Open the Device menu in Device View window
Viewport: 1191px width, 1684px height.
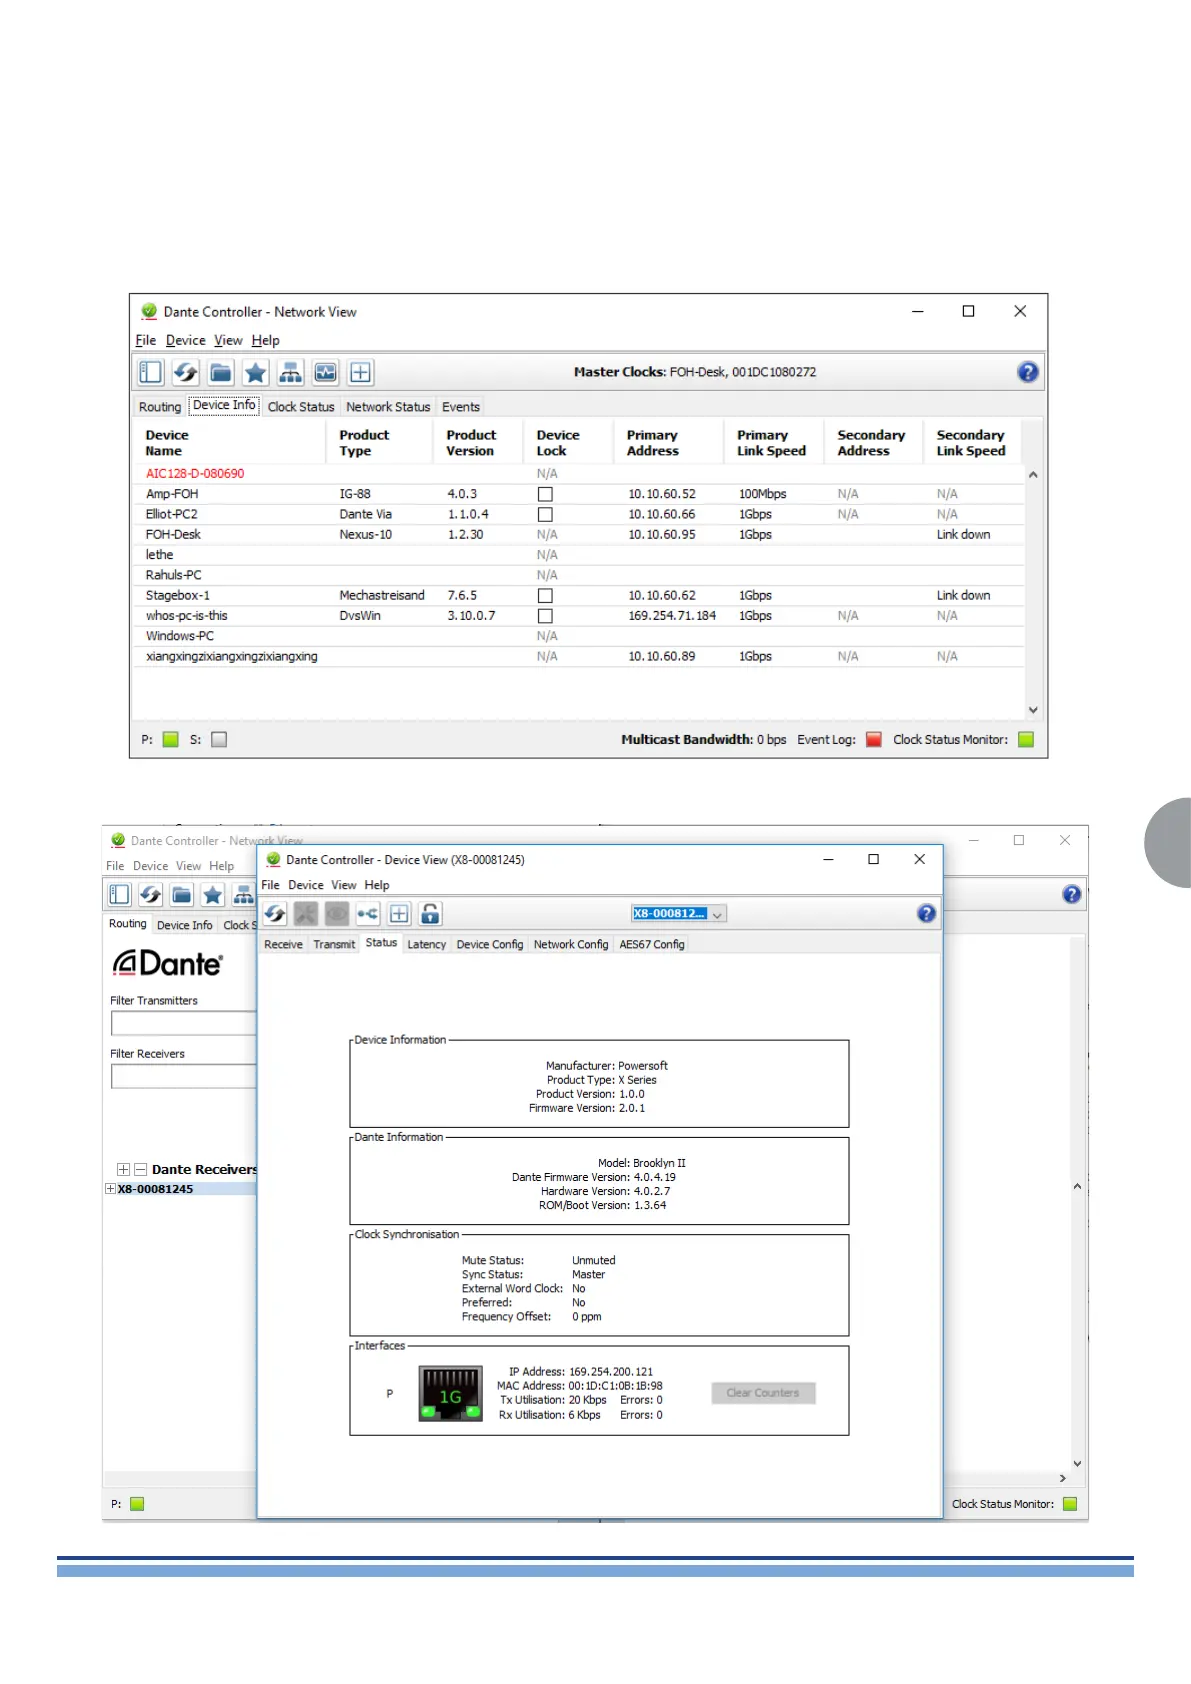click(x=306, y=885)
